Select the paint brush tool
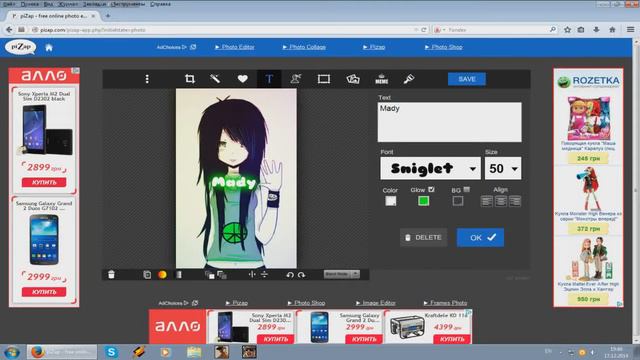The height and width of the screenshot is (360, 640). coord(409,79)
